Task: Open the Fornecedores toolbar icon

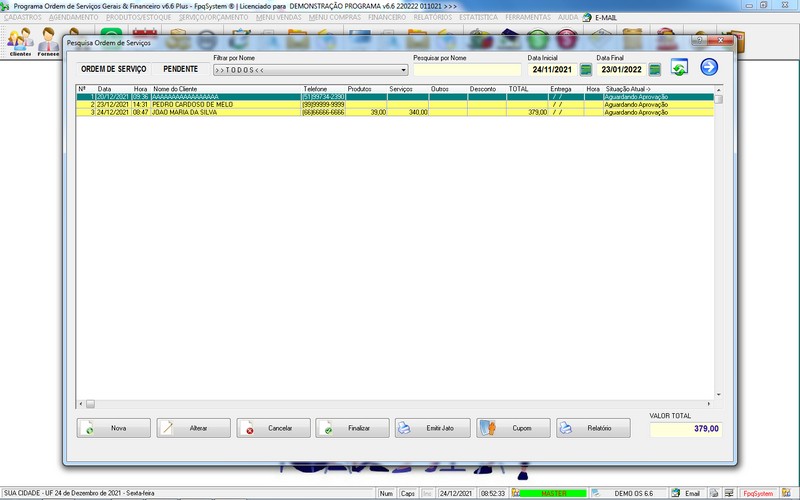Action: (x=48, y=41)
